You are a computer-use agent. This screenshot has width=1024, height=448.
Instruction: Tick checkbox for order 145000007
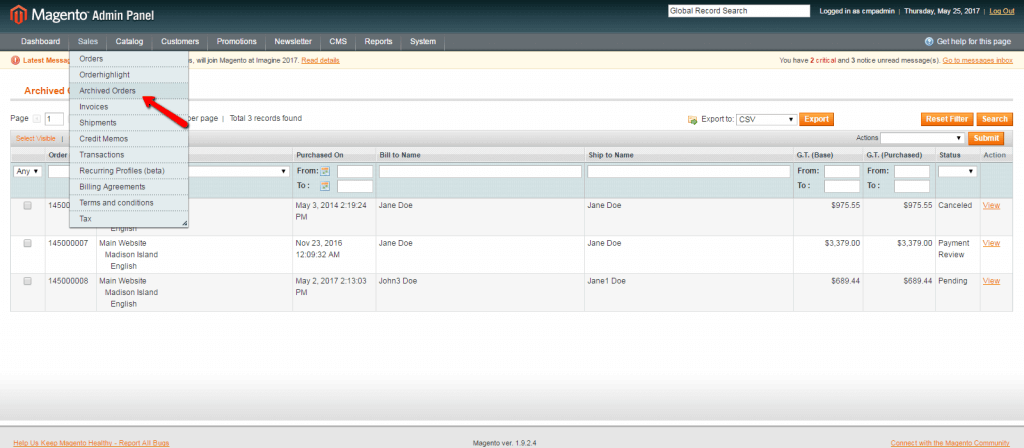pyautogui.click(x=28, y=243)
